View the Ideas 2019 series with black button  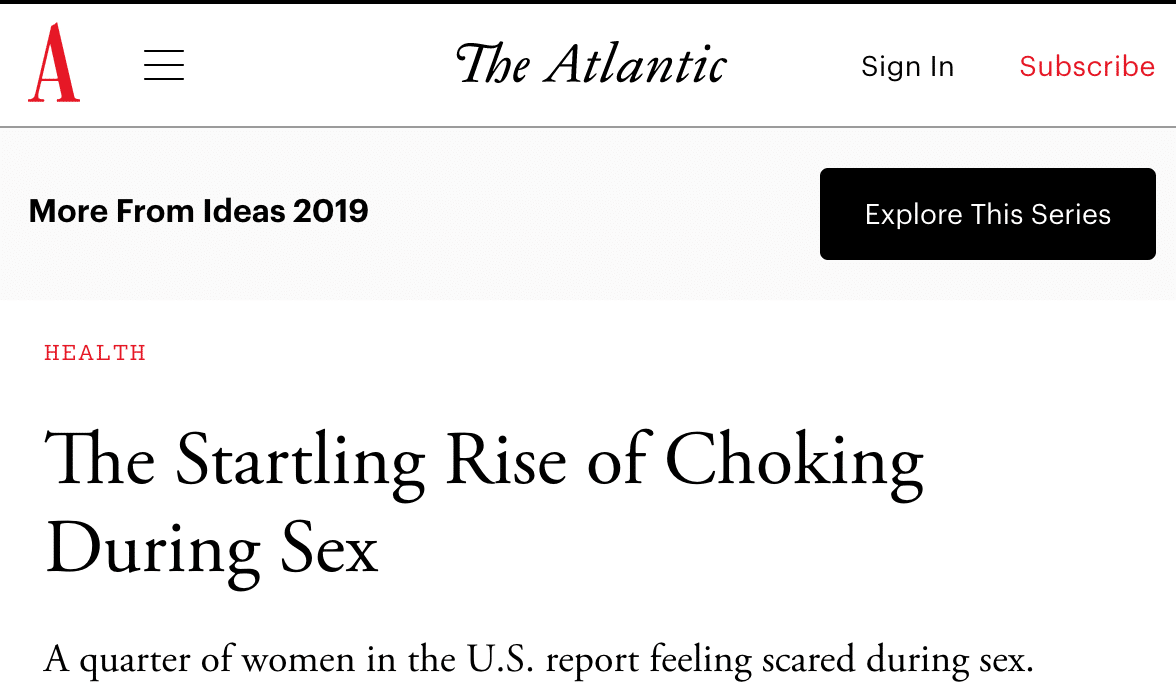point(987,214)
